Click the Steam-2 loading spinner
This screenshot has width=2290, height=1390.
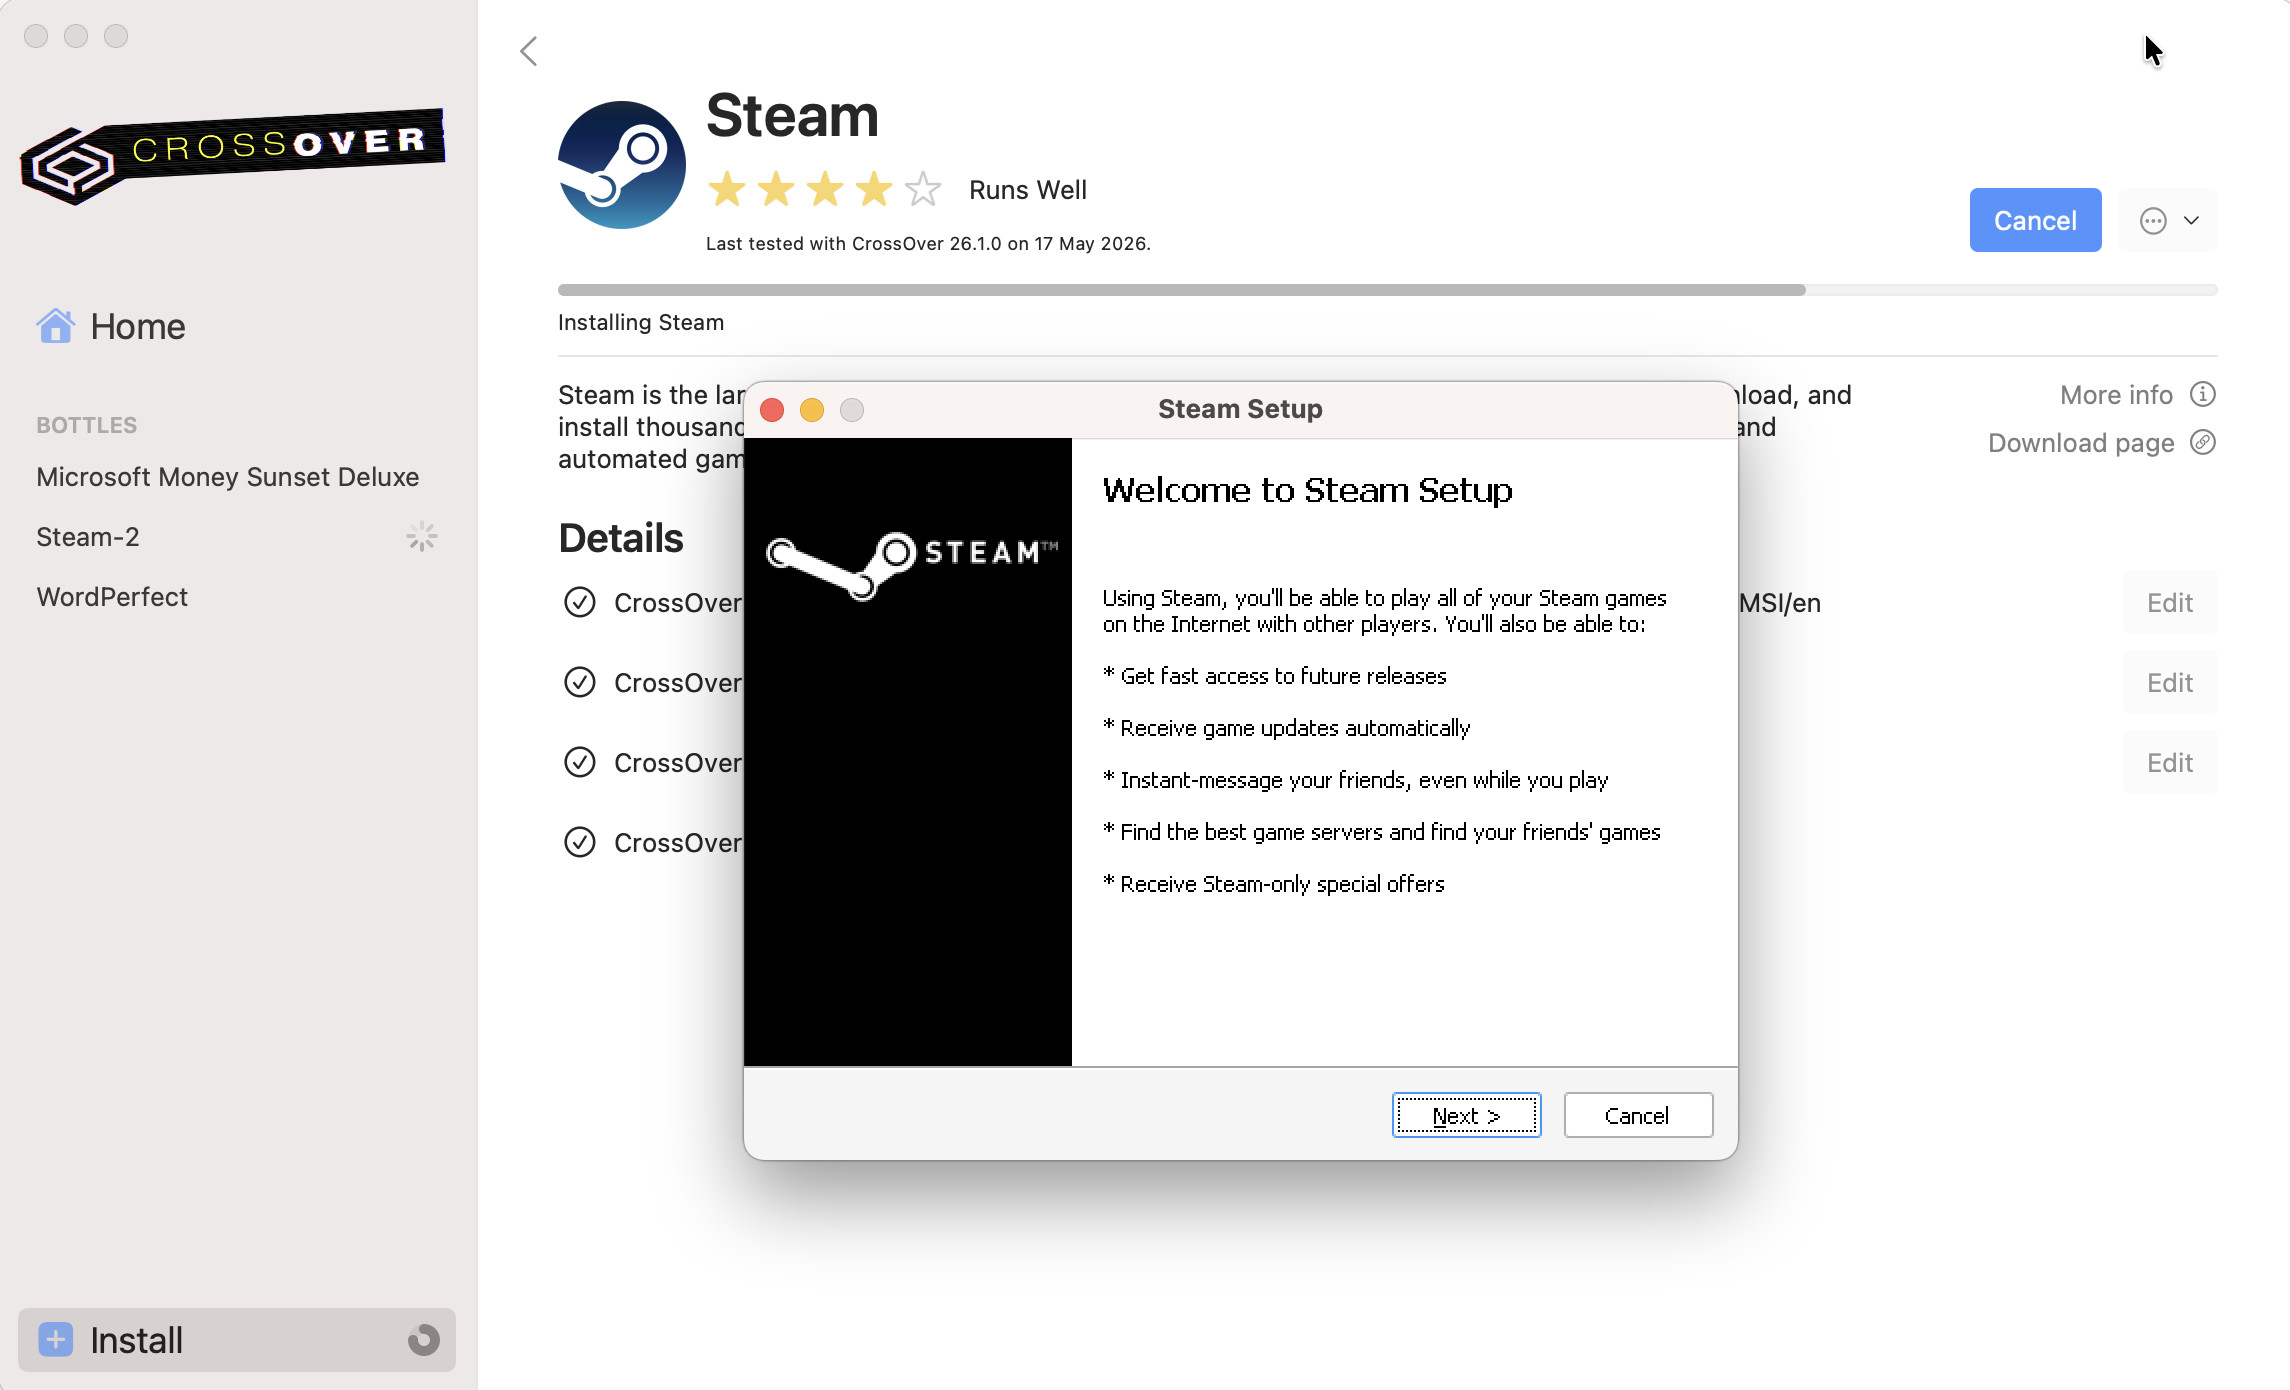pos(422,537)
